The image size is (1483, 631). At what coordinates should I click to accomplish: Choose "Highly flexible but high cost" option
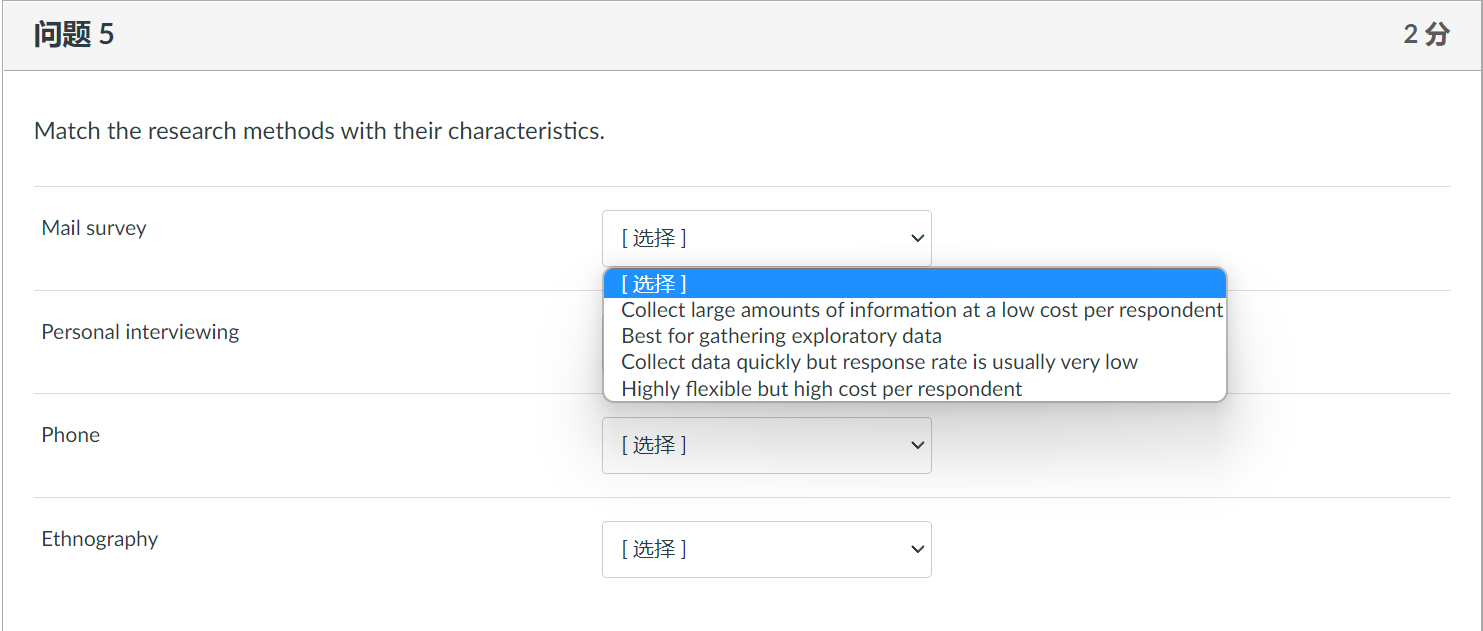[821, 389]
